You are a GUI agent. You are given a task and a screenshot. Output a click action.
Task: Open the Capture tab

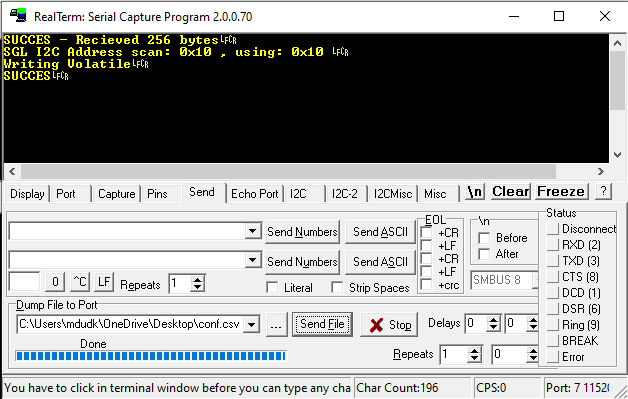[x=117, y=194]
